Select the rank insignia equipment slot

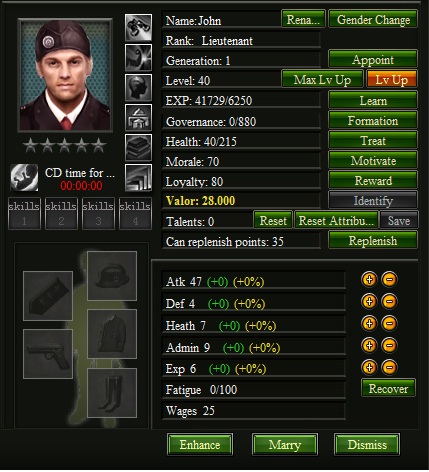tap(48, 296)
